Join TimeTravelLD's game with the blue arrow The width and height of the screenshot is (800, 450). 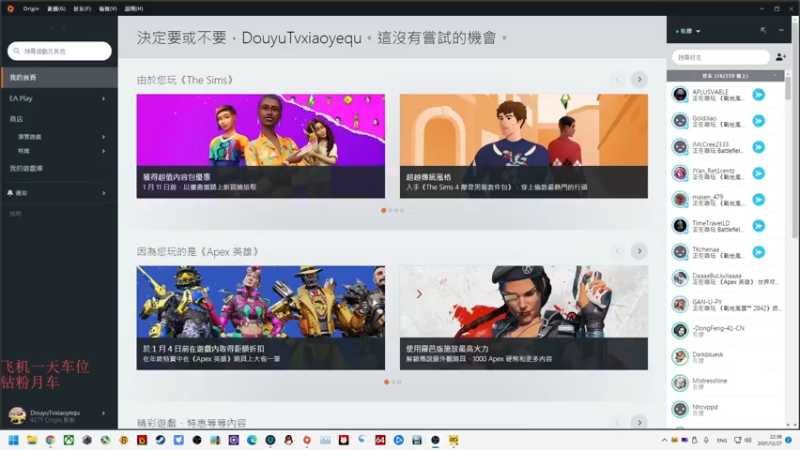[759, 226]
